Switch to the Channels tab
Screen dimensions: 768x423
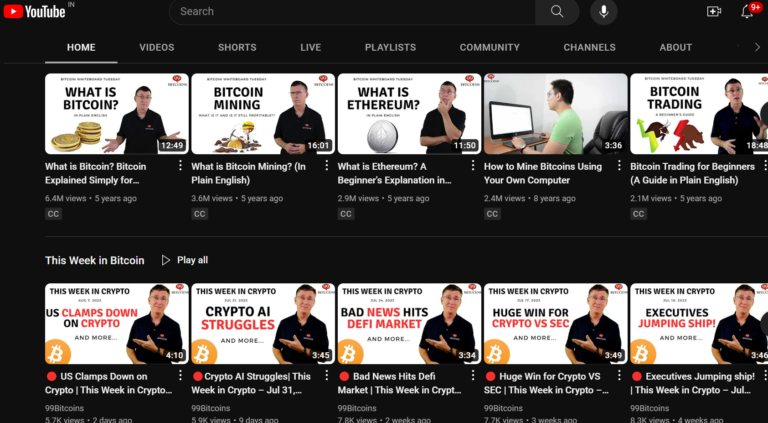point(589,47)
